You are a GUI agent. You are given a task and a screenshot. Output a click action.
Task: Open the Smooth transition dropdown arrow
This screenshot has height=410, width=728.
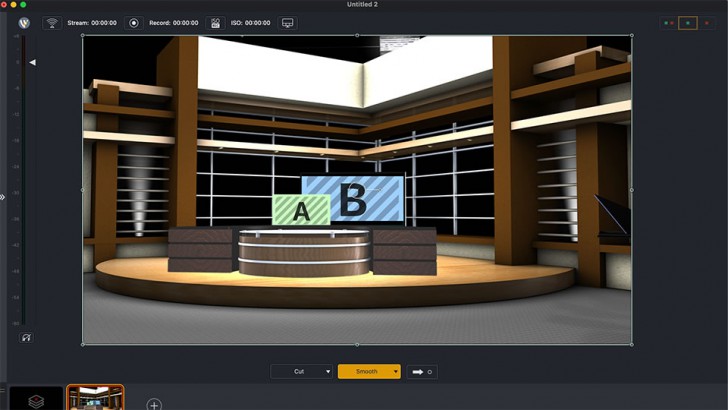point(396,371)
